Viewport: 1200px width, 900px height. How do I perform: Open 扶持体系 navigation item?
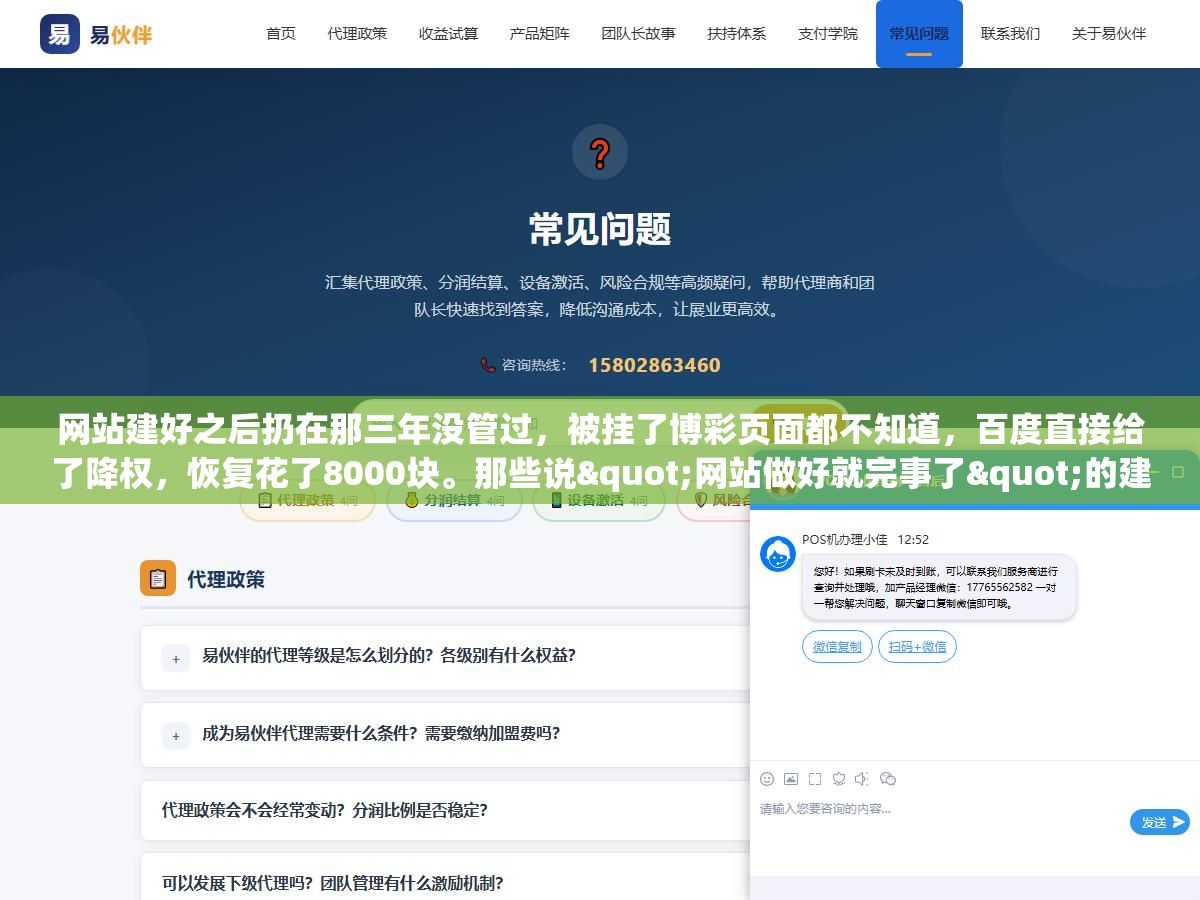pos(737,33)
